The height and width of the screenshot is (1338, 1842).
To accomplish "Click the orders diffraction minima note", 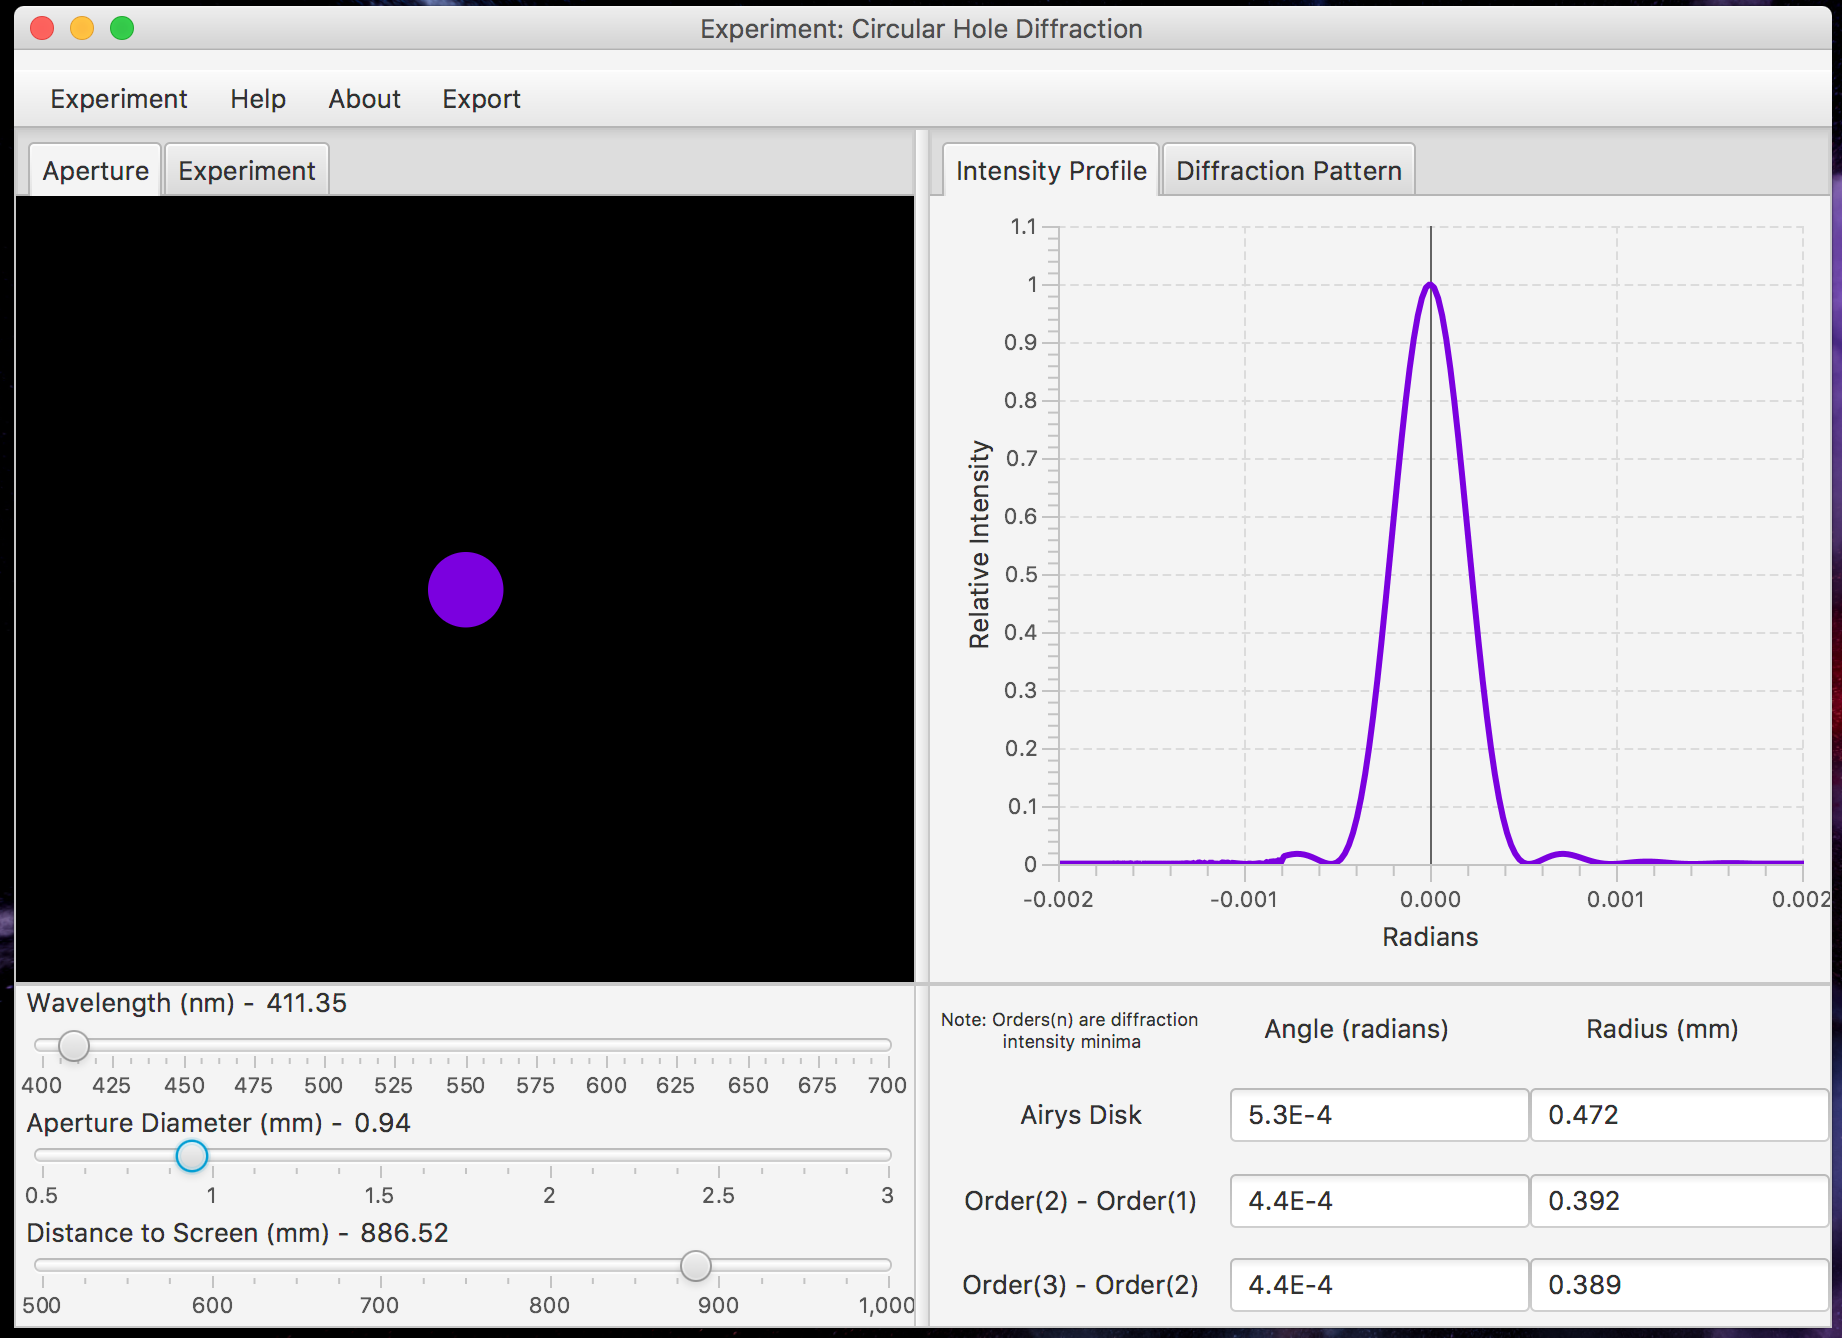I will pos(1070,1030).
